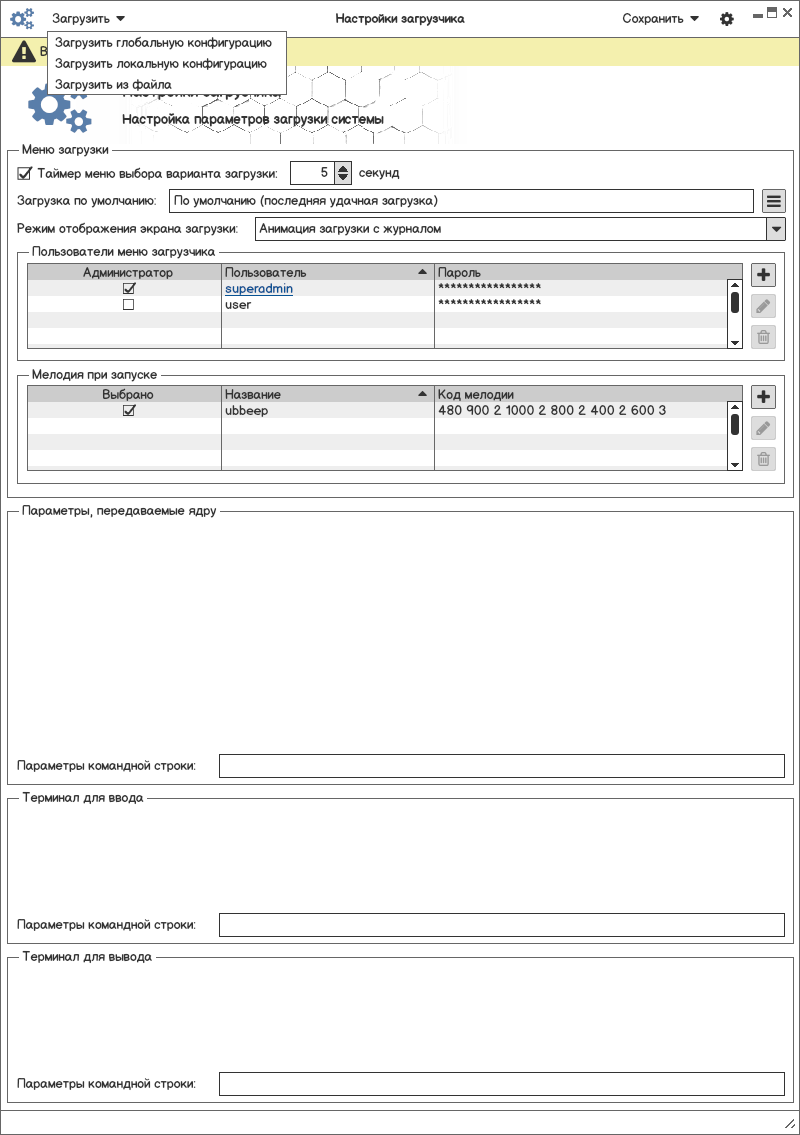This screenshot has height=1135, width=800.
Task: Click the users table scrollbar thumb
Action: tap(735, 302)
